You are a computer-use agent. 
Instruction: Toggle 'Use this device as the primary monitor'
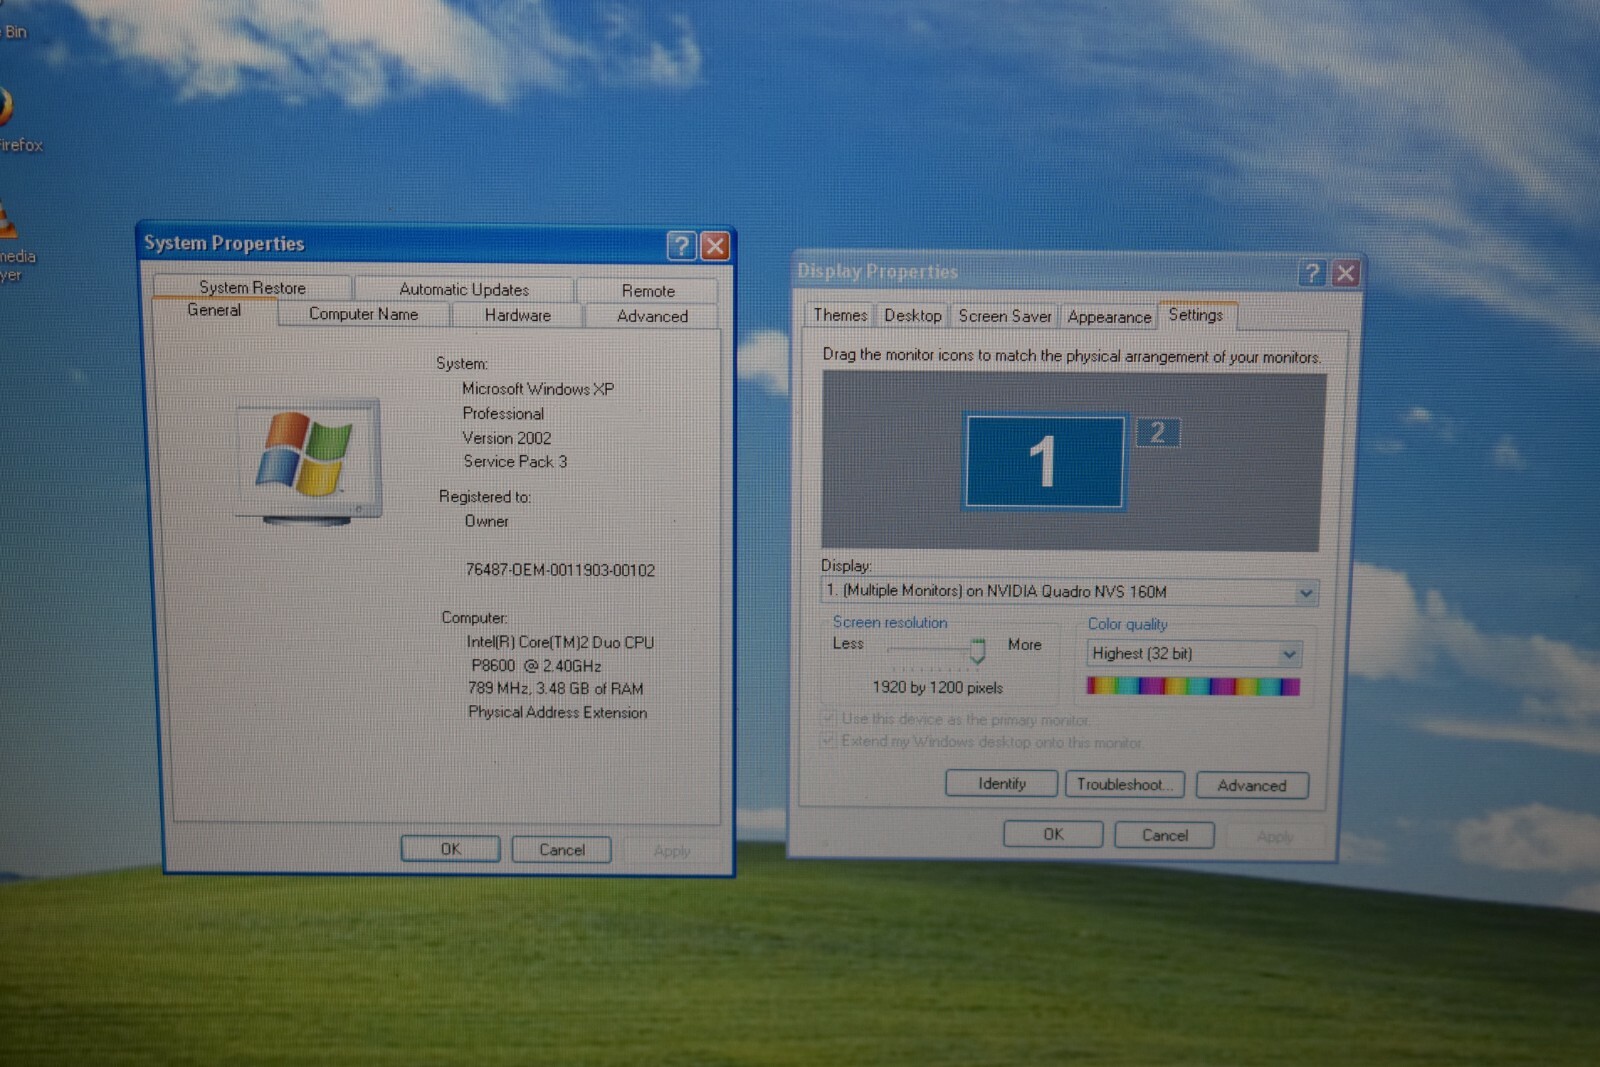(828, 718)
